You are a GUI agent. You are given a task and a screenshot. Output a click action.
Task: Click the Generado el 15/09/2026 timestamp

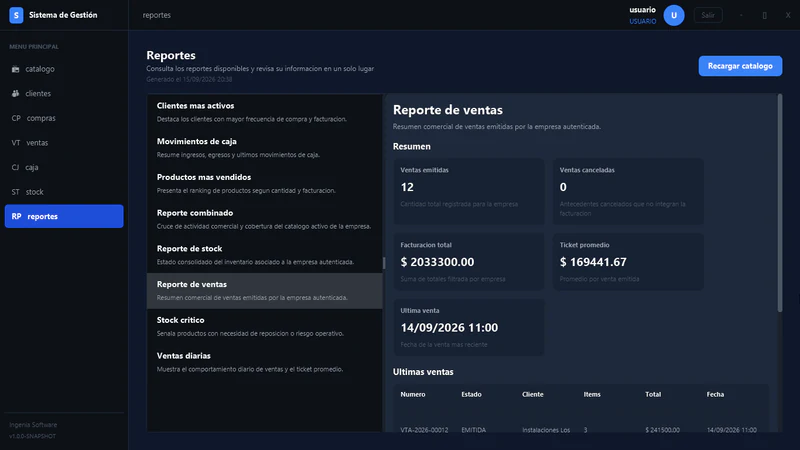pyautogui.click(x=189, y=79)
